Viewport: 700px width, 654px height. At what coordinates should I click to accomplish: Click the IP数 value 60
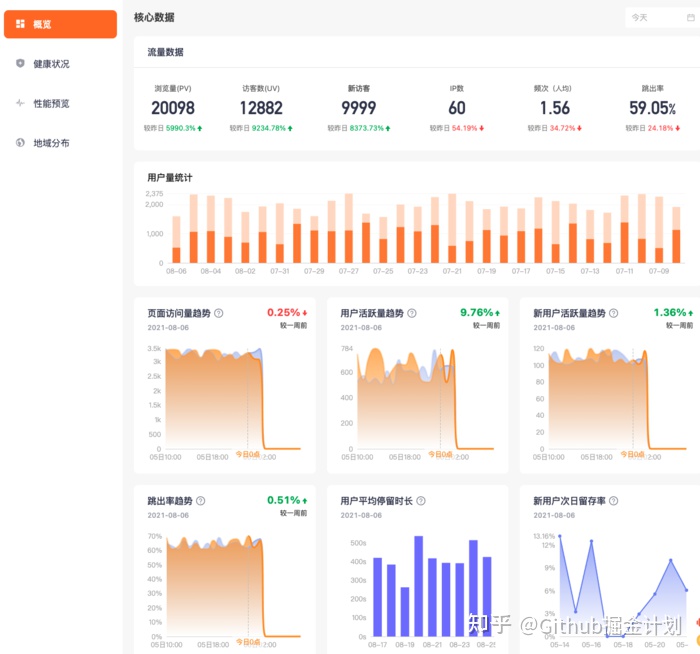457,108
